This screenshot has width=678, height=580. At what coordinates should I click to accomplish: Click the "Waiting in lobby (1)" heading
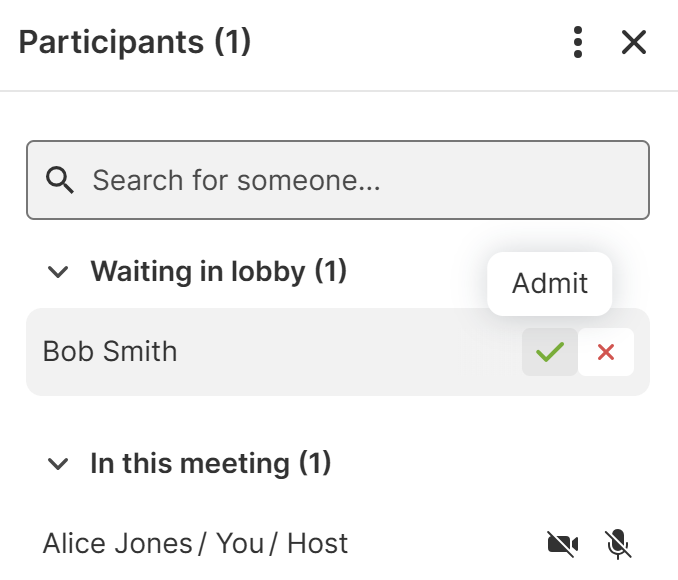pos(218,271)
